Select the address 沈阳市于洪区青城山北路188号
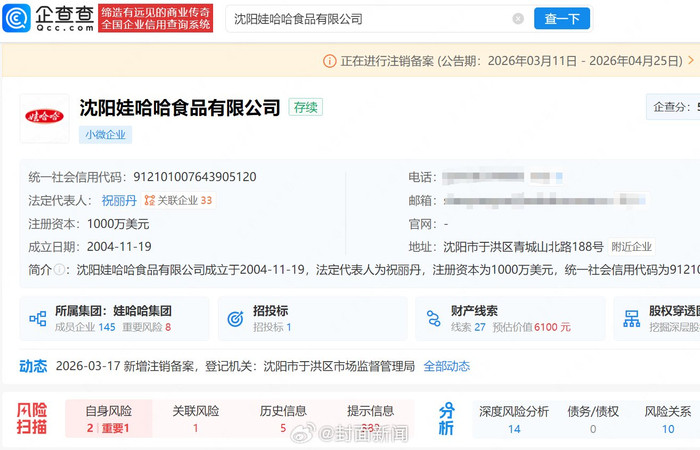700x450 pixels. (523, 247)
